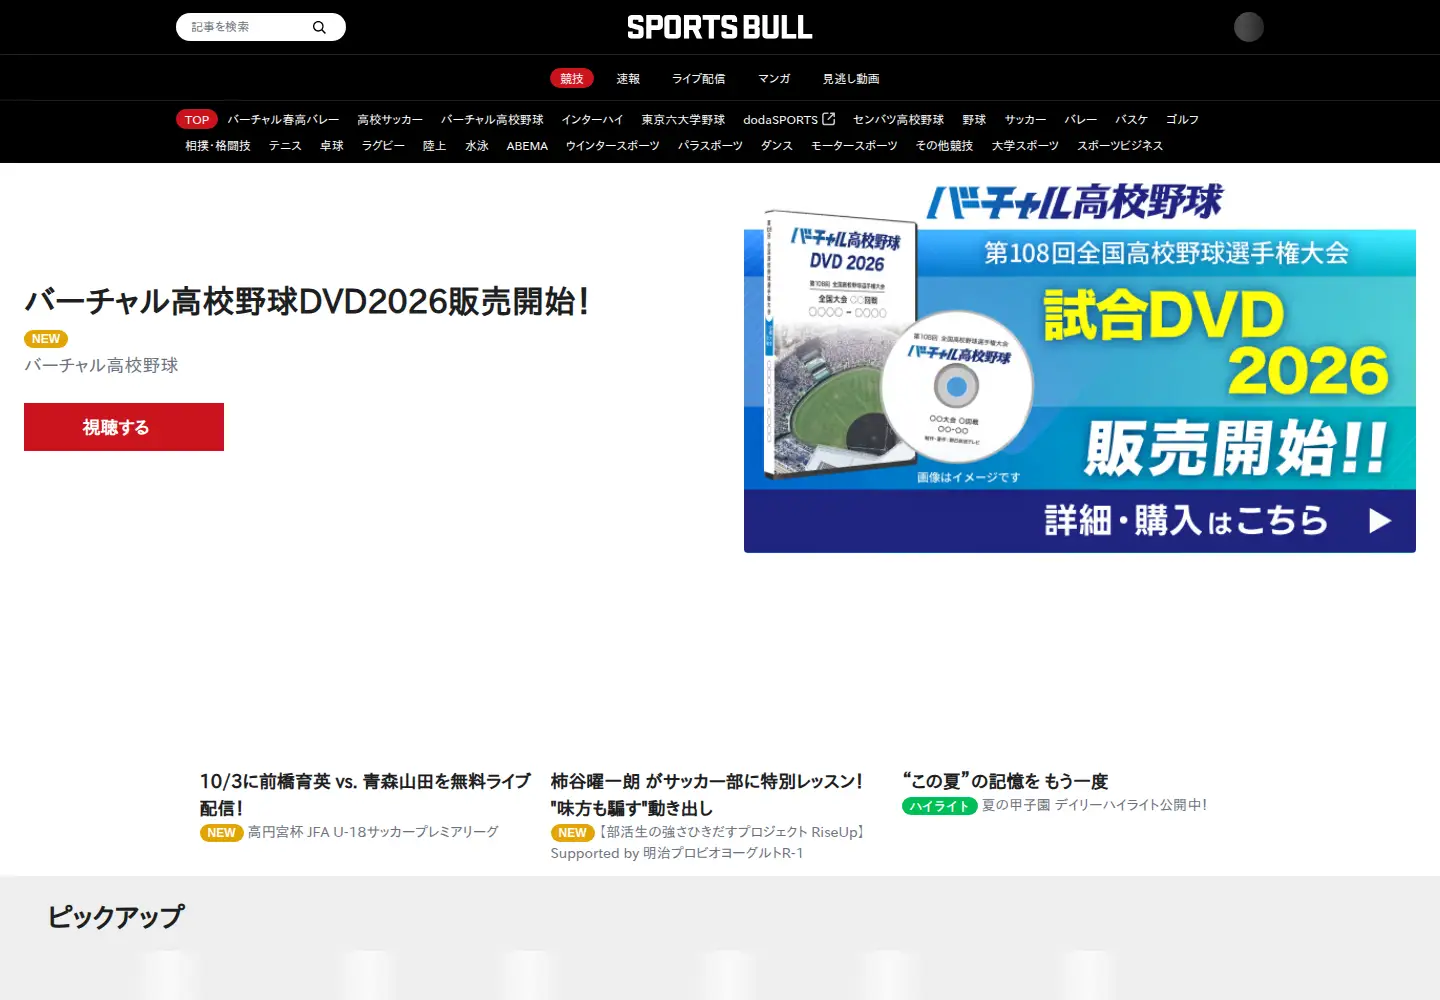Open the ABEMA category
Screen dimensions: 1440x1000
[x=527, y=146]
